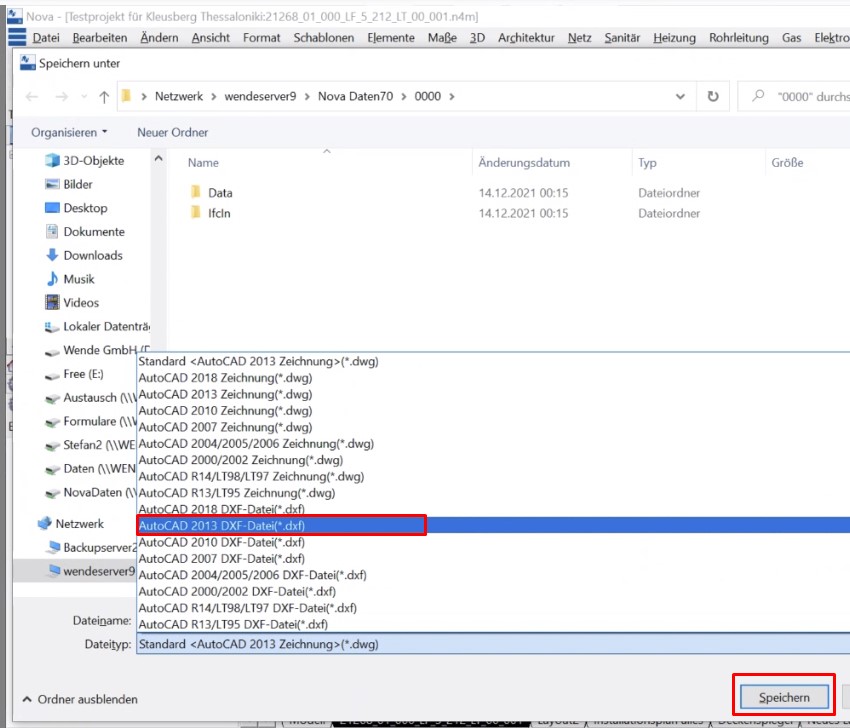Select AutoCAD 2000/2002 DXF-Datei(*.dxf) option
The height and width of the screenshot is (728, 850).
[493, 591]
